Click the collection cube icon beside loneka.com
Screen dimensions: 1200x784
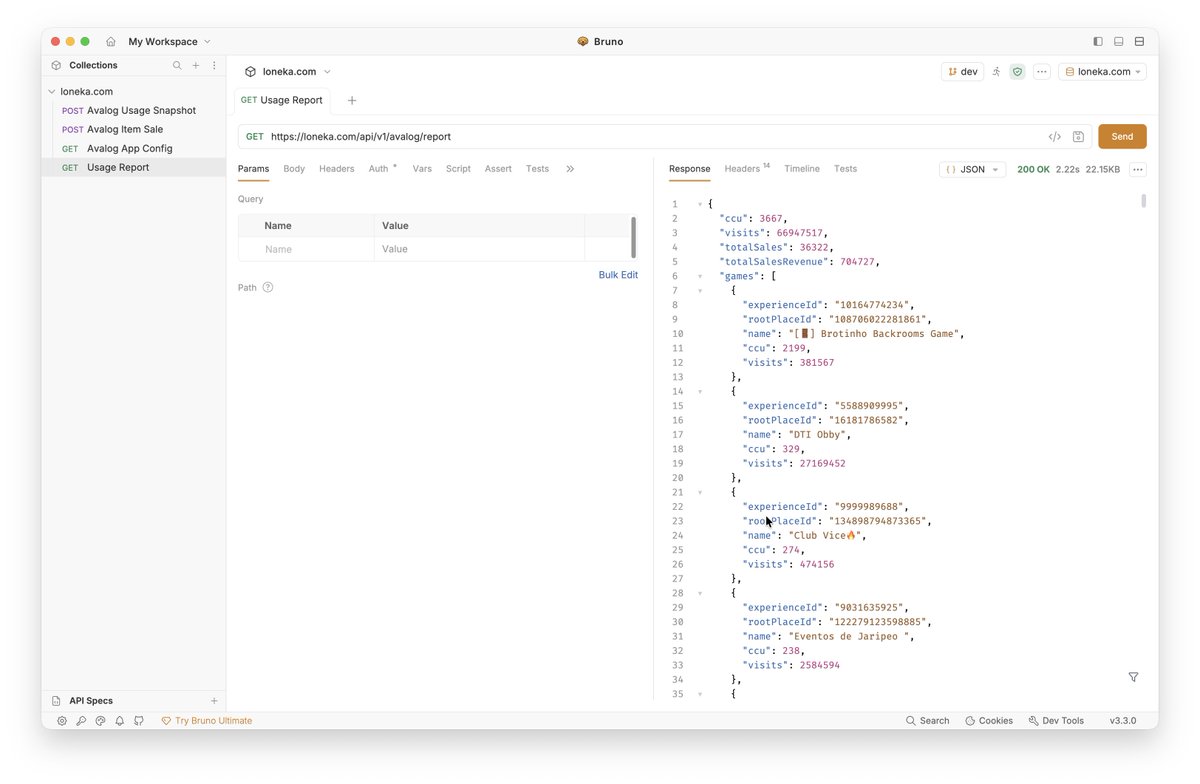tap(250, 72)
